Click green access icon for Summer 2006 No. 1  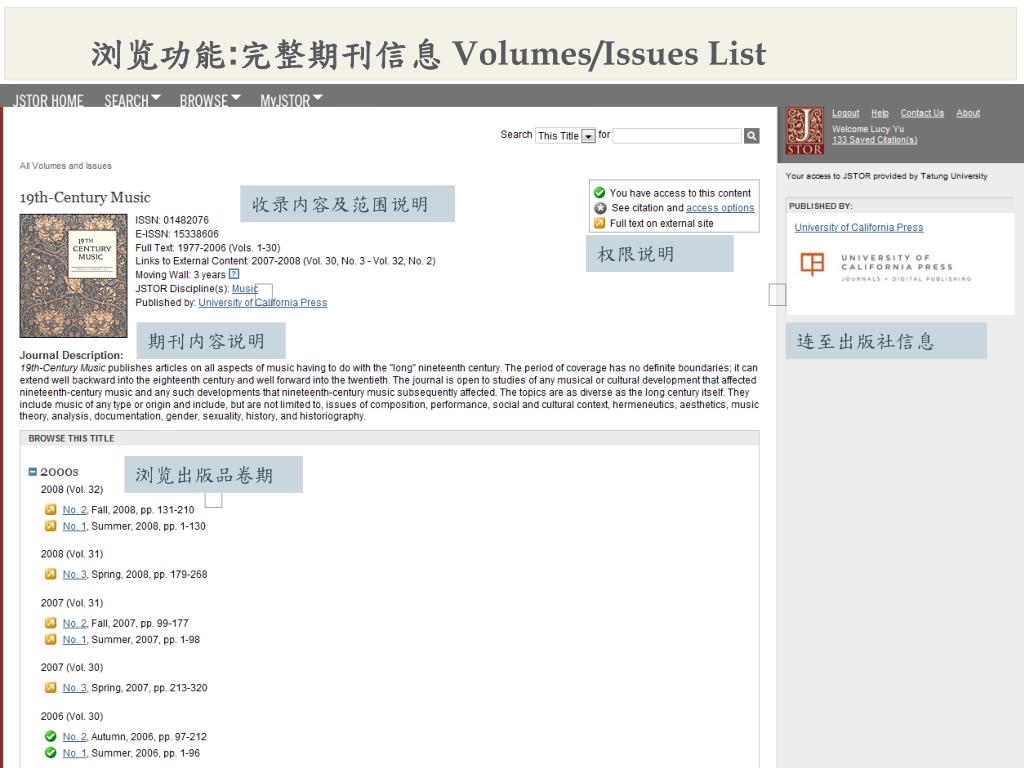point(50,752)
